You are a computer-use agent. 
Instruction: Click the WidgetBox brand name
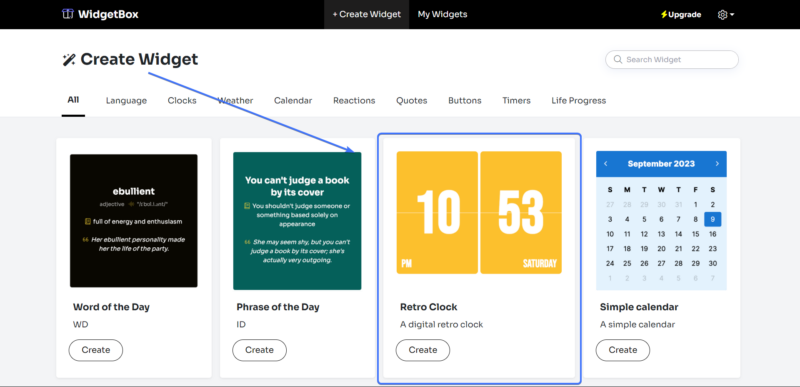pyautogui.click(x=108, y=14)
